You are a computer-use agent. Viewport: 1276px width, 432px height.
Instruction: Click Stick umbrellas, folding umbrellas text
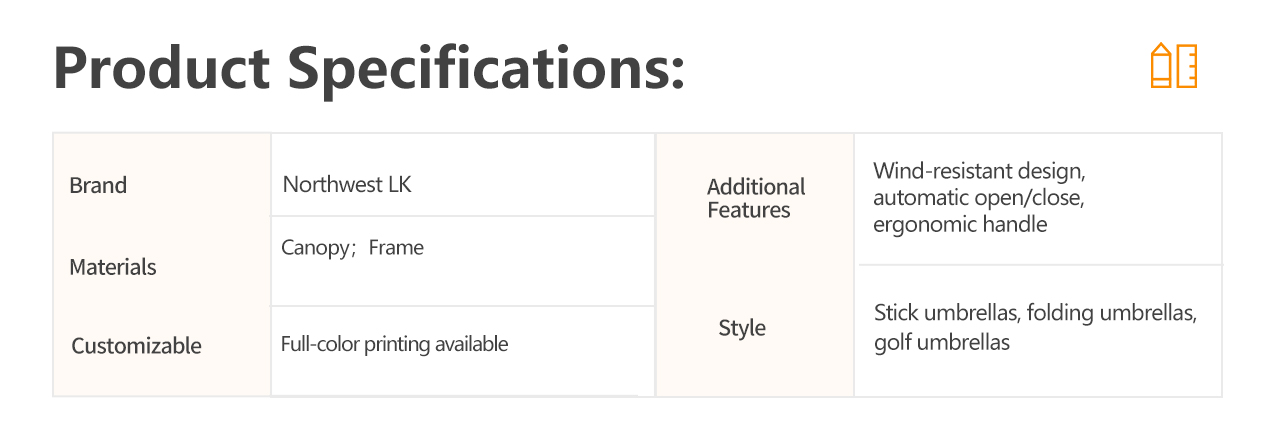click(1035, 313)
